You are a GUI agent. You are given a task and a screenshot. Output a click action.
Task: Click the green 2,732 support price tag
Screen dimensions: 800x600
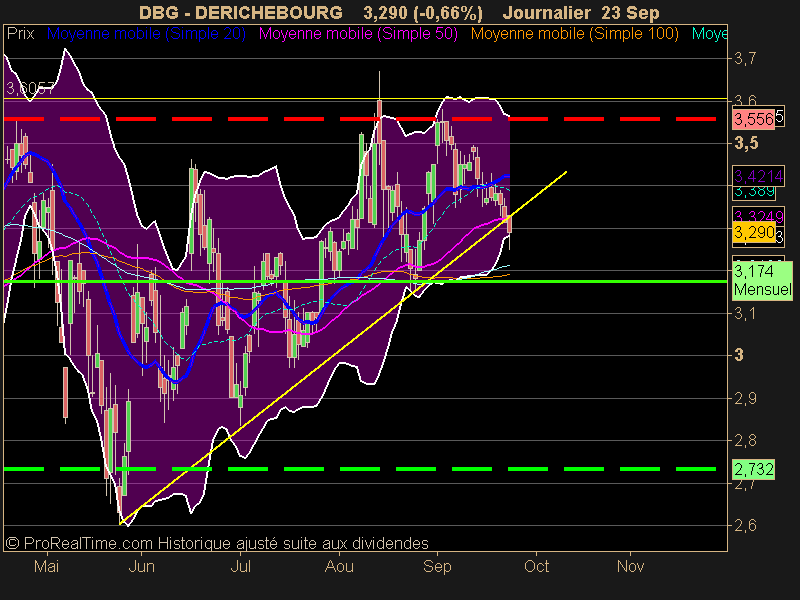[x=754, y=469]
